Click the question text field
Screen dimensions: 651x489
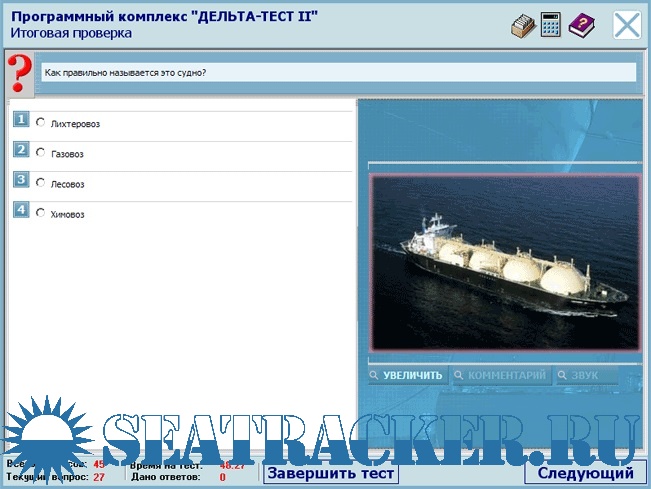338,73
